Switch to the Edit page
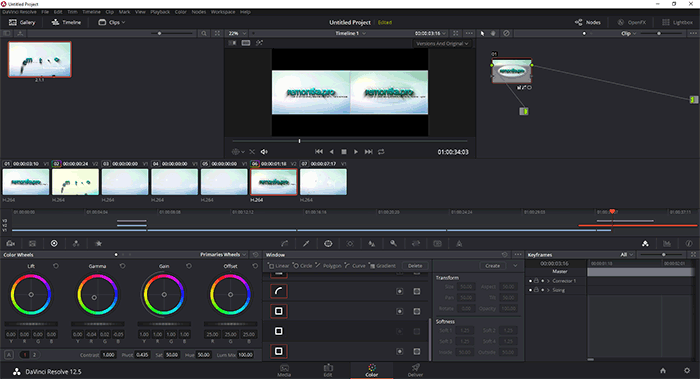This screenshot has height=379, width=700. pos(328,371)
